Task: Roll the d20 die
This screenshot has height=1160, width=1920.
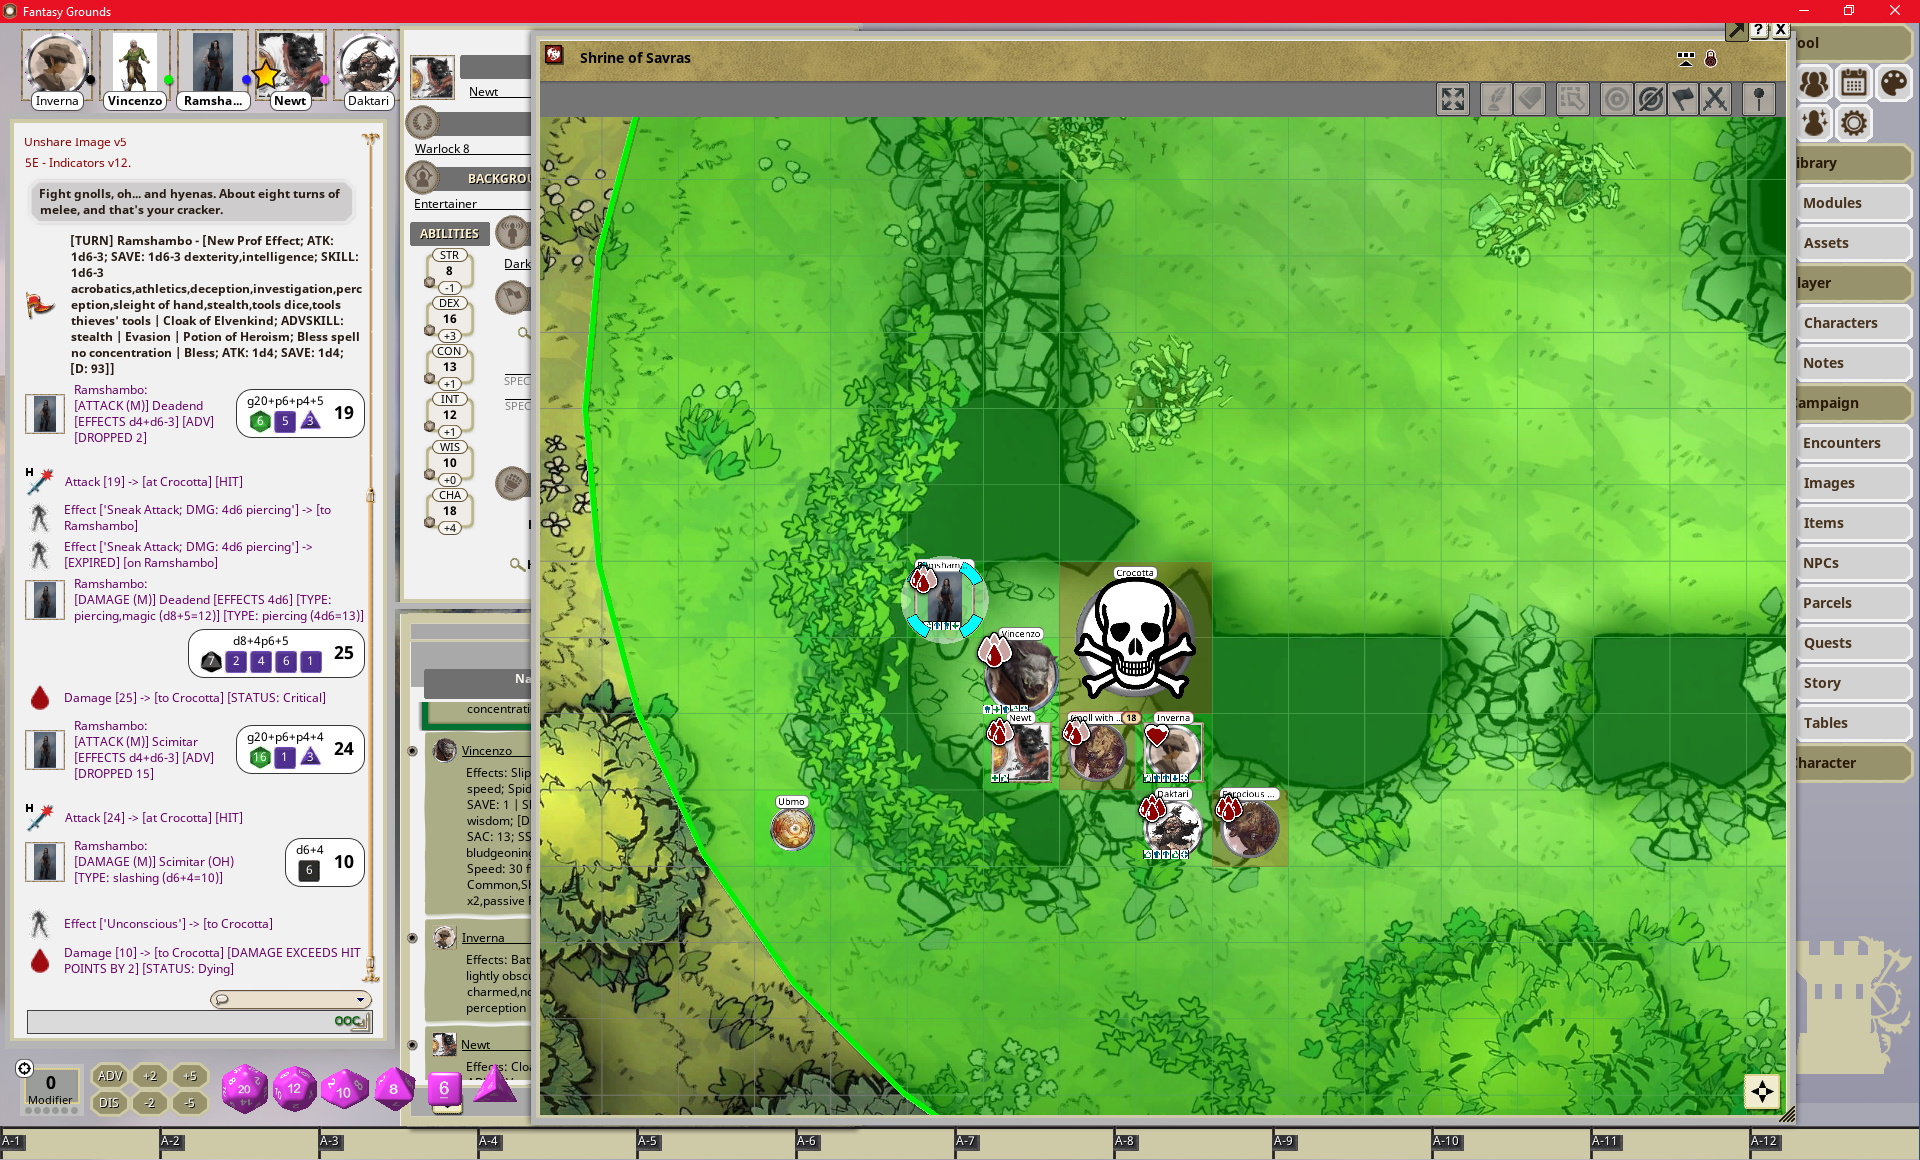Action: 244,1088
